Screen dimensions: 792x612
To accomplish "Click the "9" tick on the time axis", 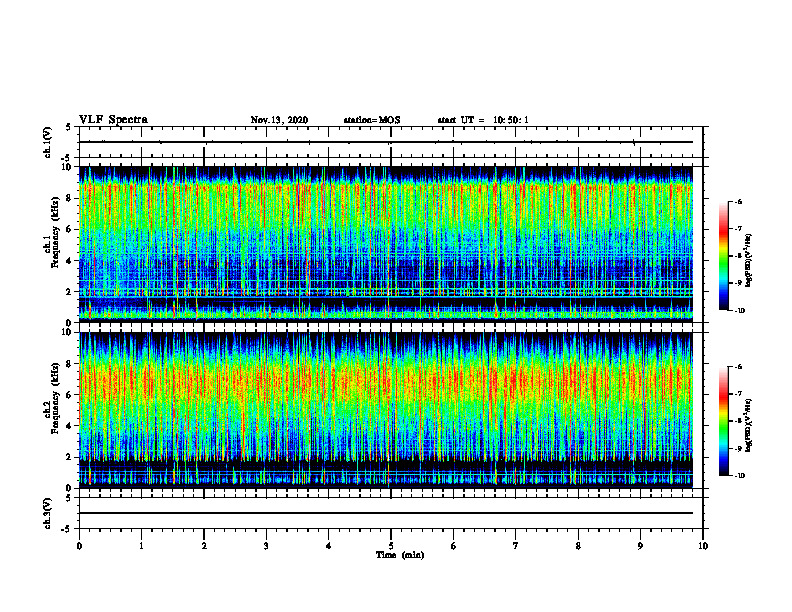I will tap(640, 546).
